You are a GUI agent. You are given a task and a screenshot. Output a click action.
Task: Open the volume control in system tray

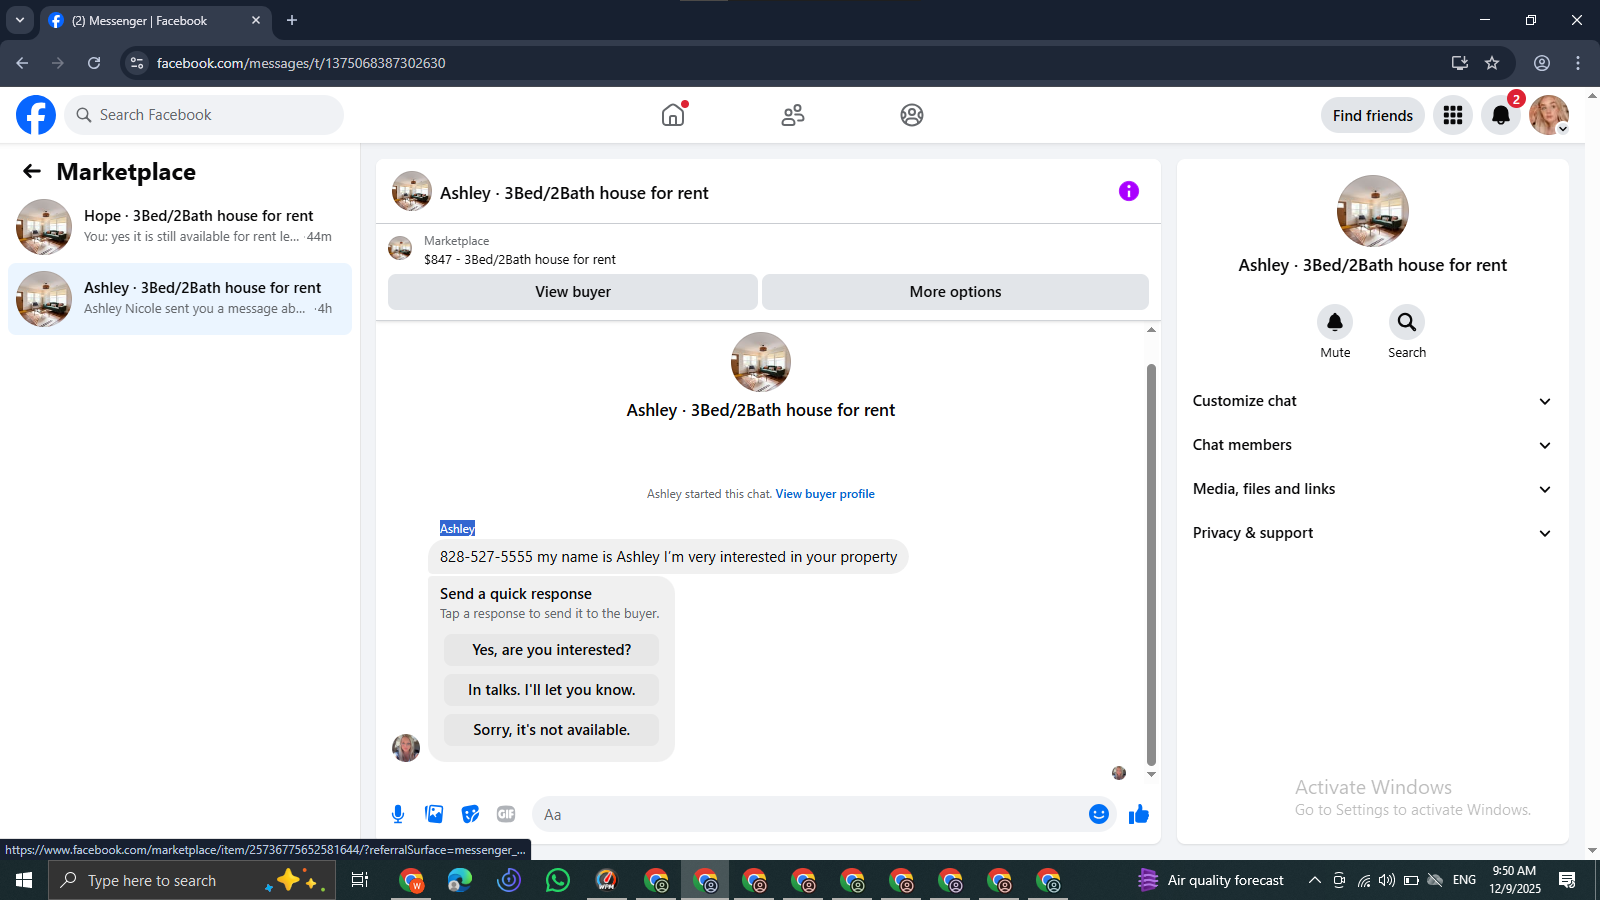pos(1387,880)
